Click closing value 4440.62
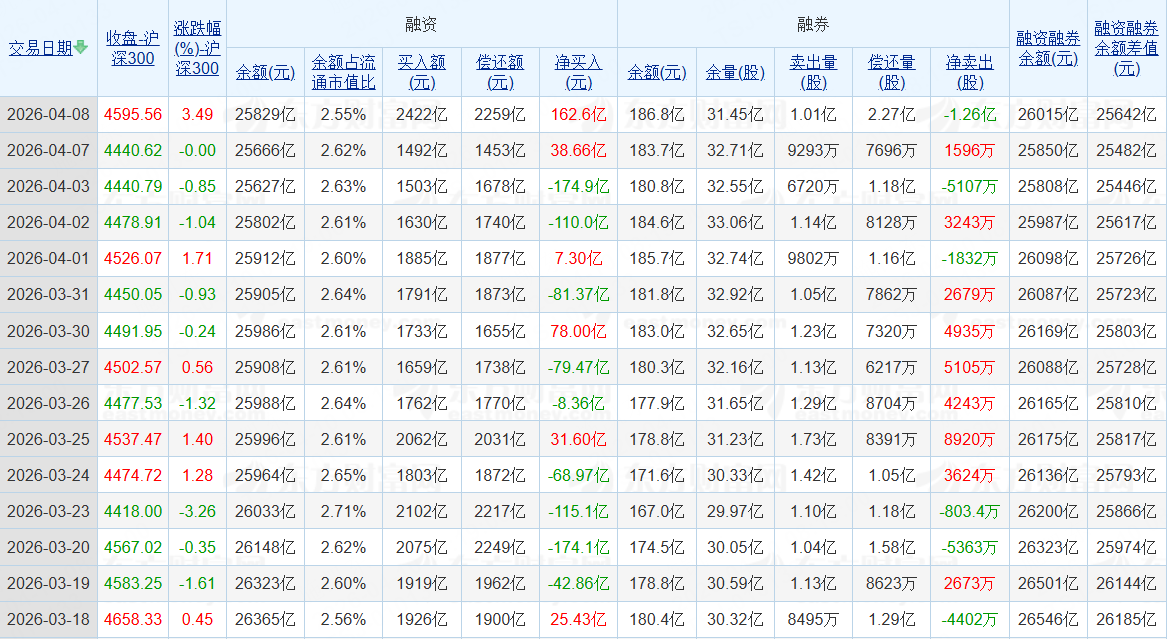 click(133, 150)
